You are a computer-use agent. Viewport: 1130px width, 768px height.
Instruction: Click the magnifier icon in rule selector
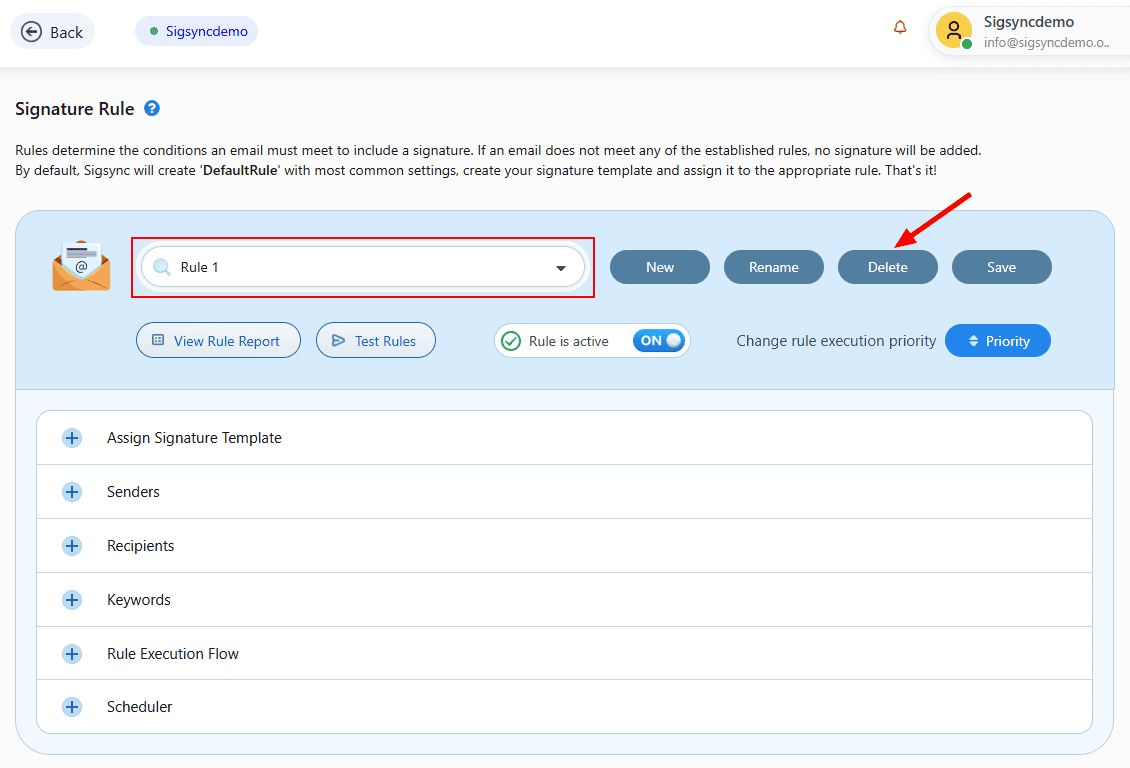click(x=162, y=268)
